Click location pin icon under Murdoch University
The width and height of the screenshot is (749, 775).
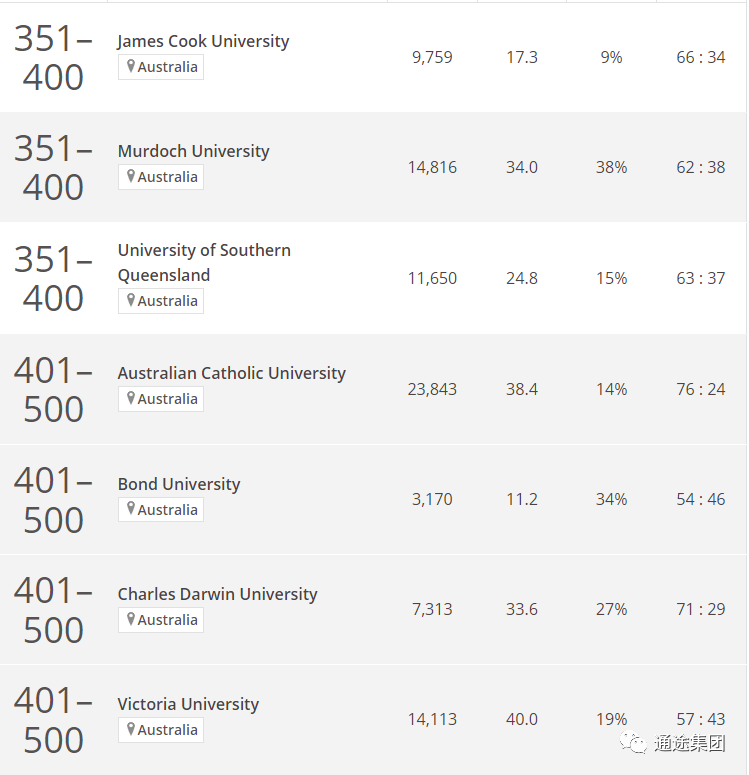tap(131, 176)
